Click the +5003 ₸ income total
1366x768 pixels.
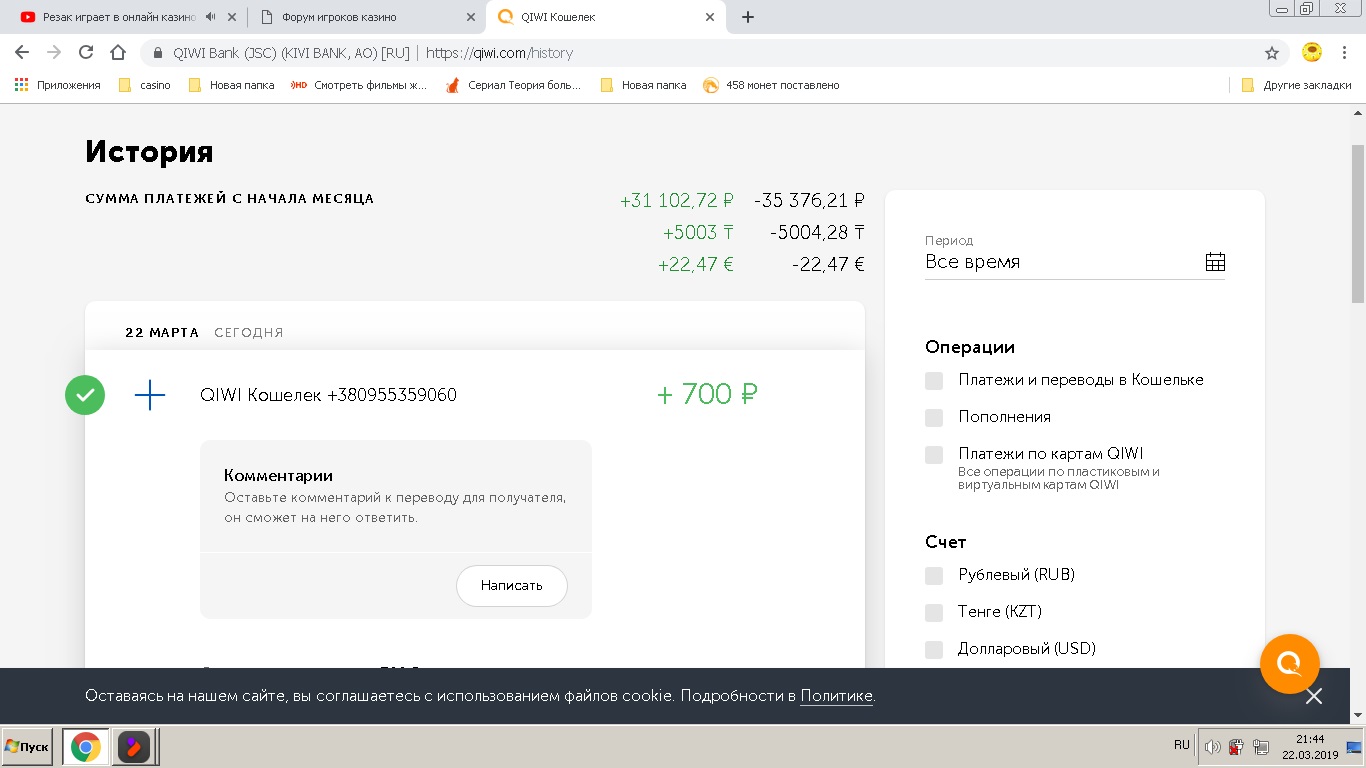698,232
